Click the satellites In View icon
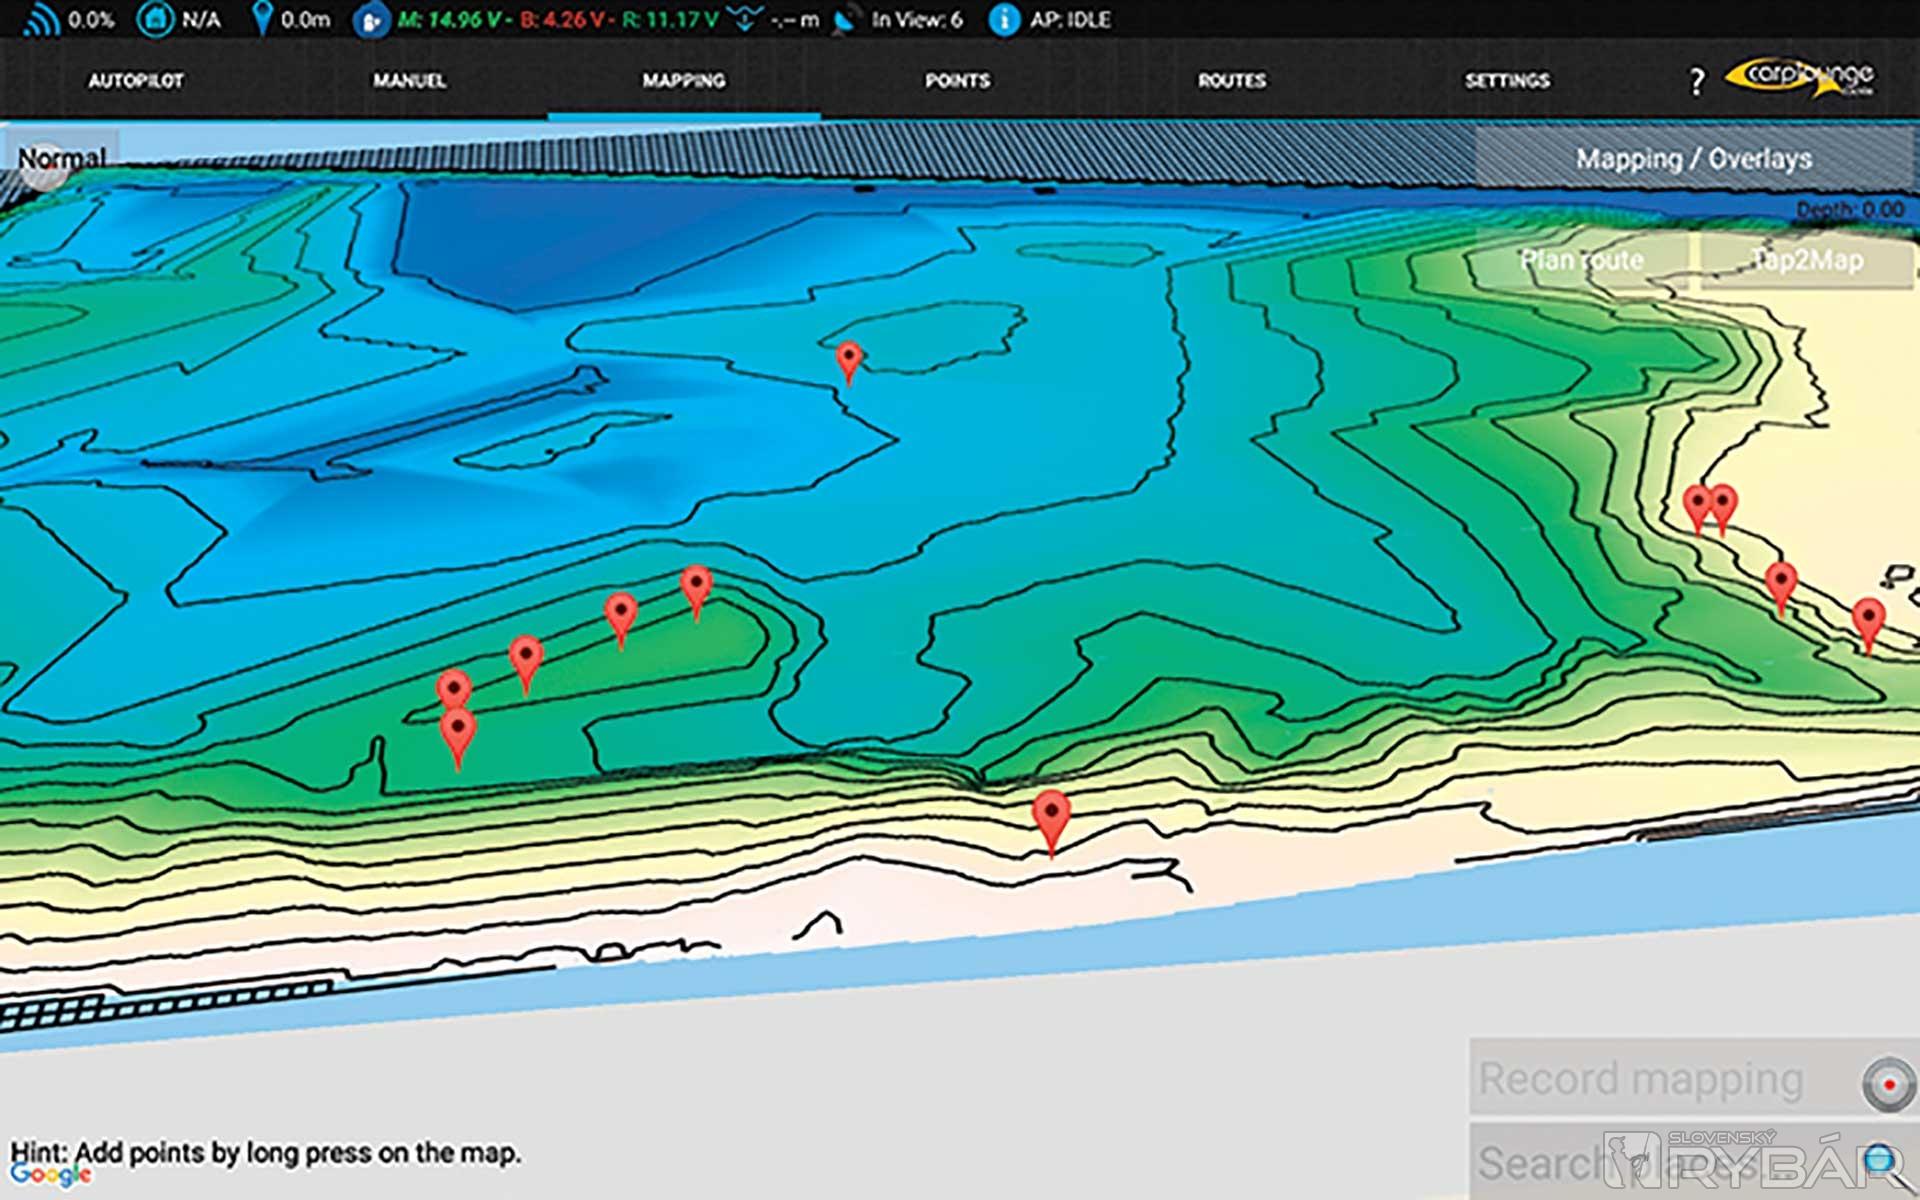 pos(845,20)
